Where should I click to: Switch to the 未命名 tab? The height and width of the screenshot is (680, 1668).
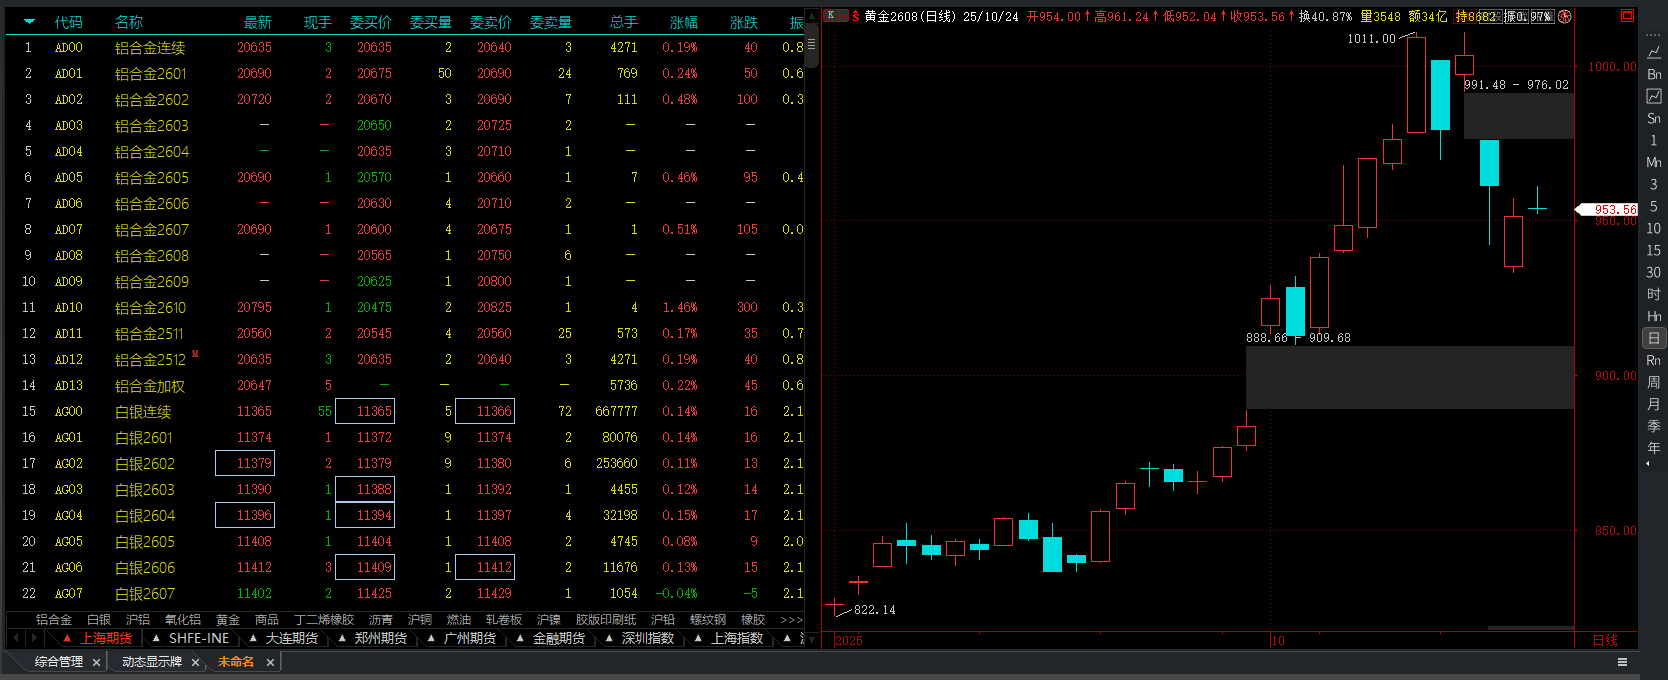pos(236,662)
